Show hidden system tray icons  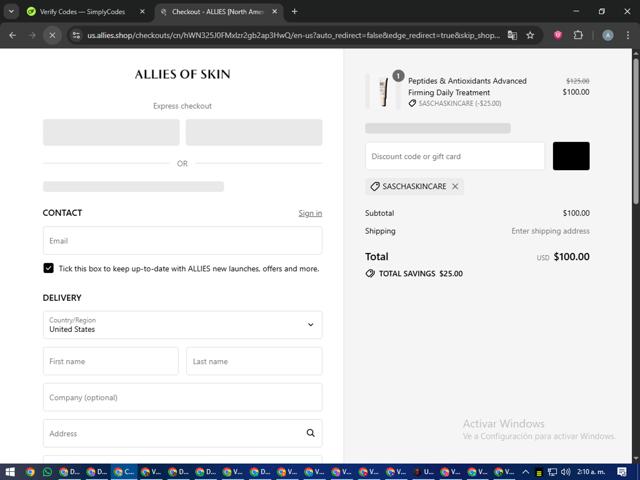tap(526, 472)
